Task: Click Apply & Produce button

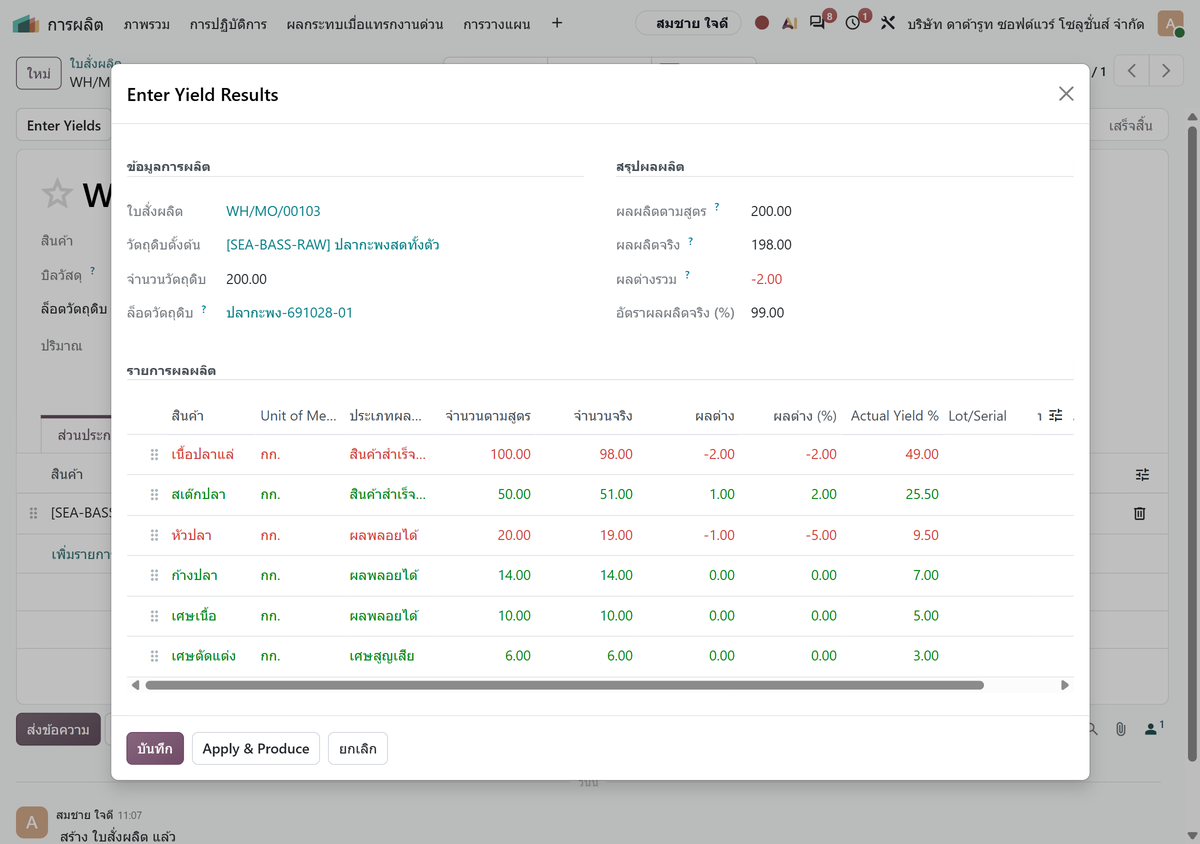Action: pos(256,748)
